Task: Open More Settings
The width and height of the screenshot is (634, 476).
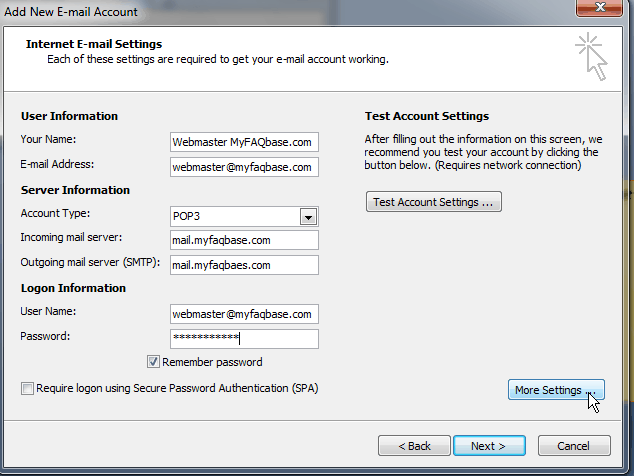Action: coord(555,390)
